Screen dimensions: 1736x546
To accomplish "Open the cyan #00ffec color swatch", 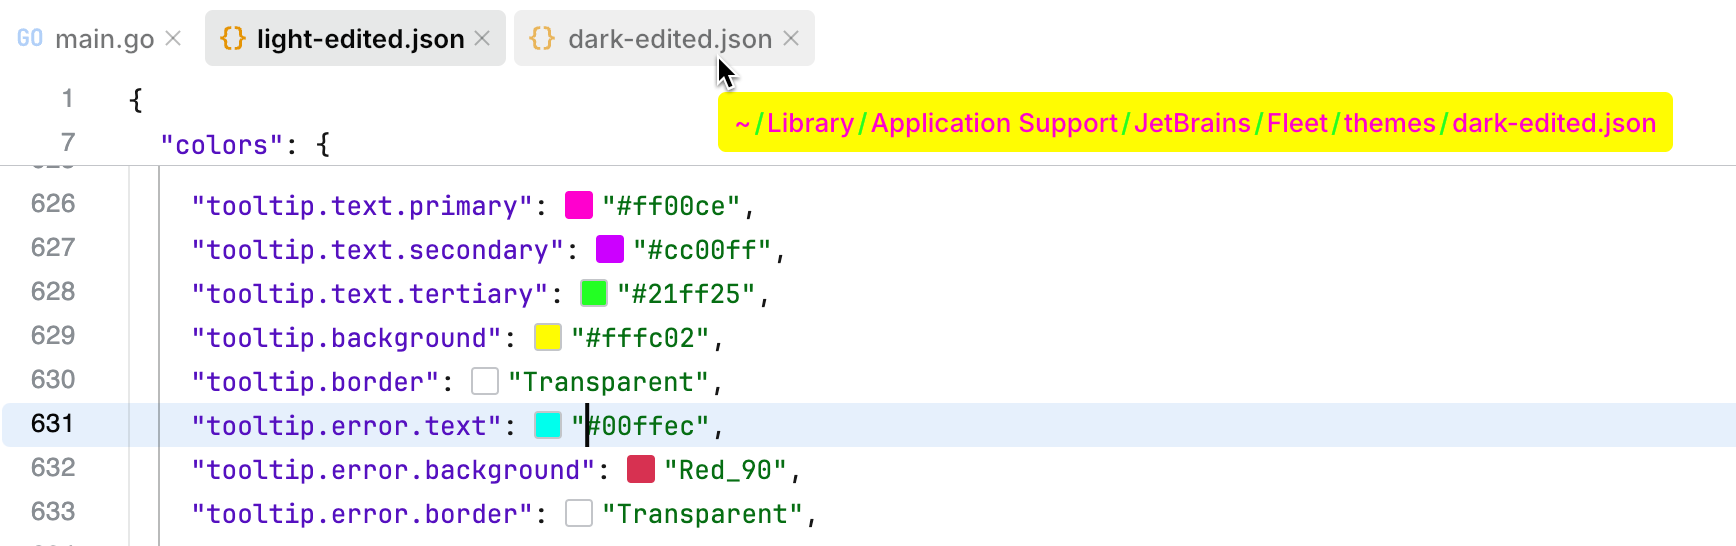I will click(x=548, y=425).
